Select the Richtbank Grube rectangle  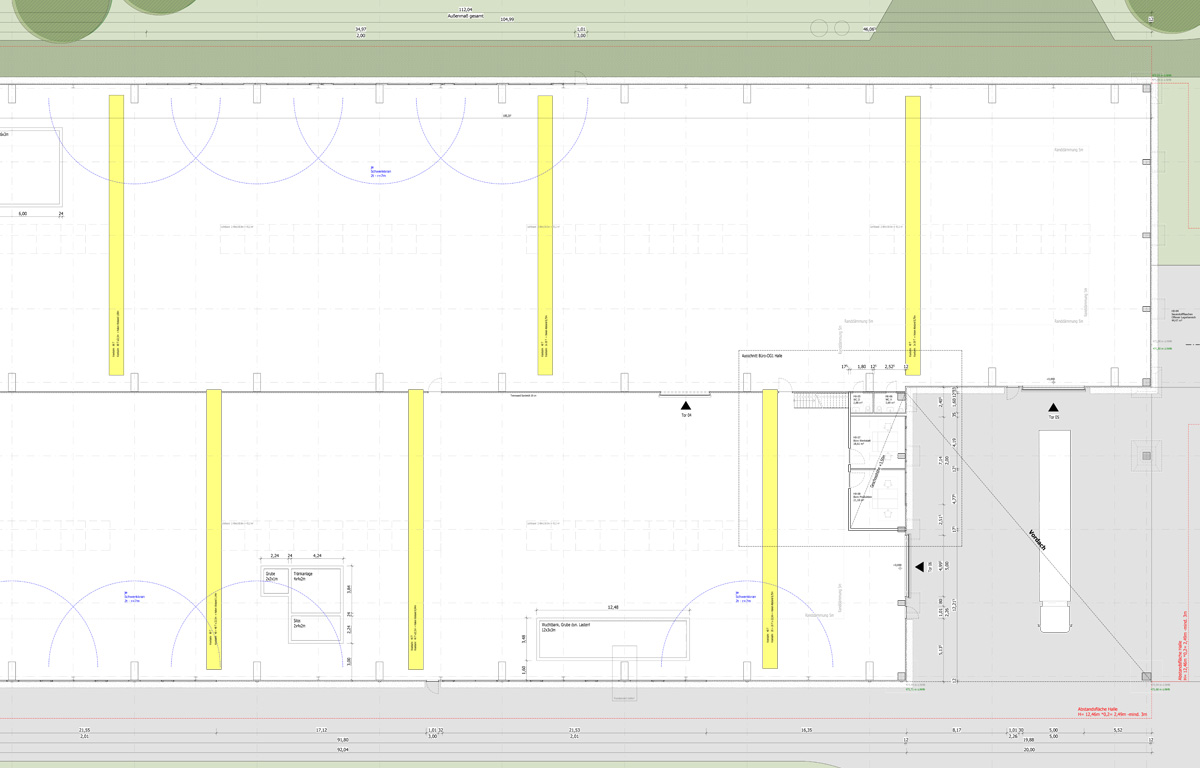pyautogui.click(x=613, y=639)
